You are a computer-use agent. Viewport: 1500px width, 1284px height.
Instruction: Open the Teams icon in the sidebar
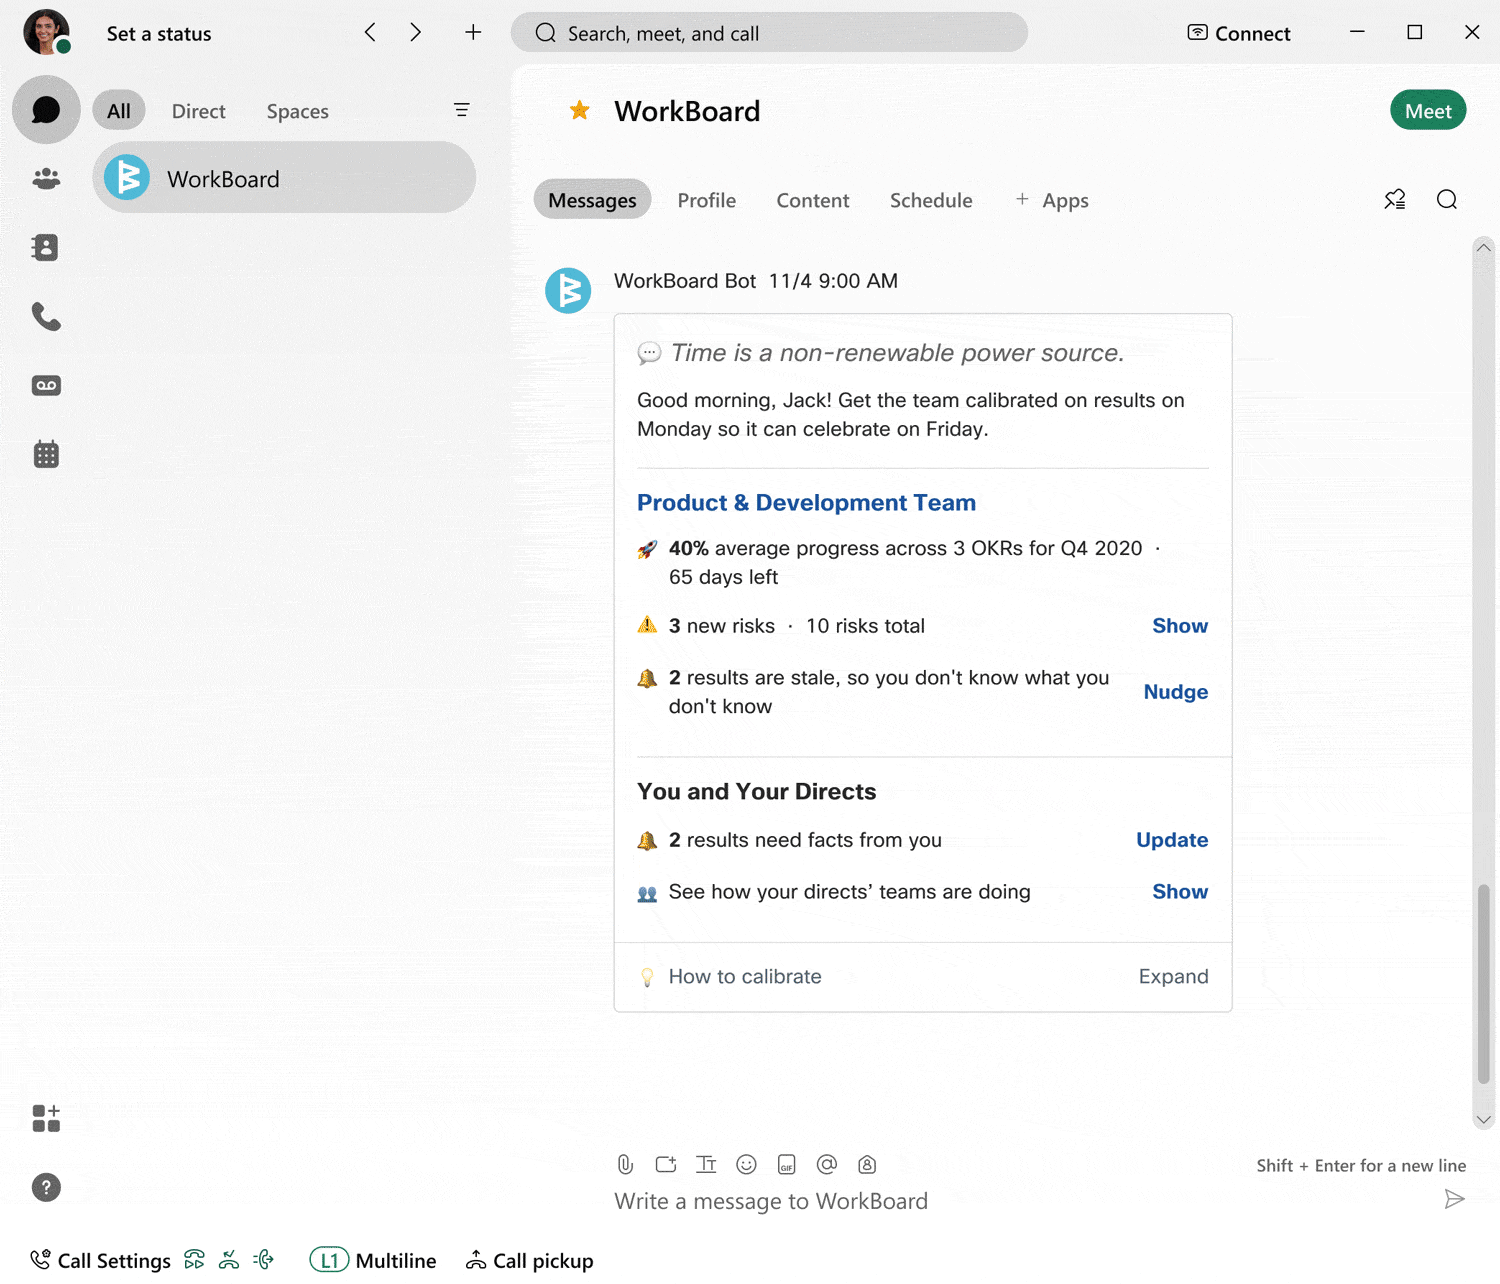[46, 179]
